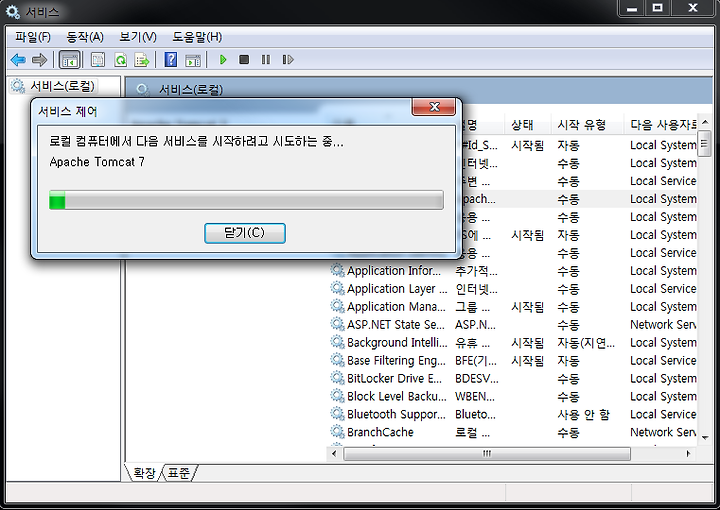This screenshot has height=510, width=720.
Task: Click the 자동(지연... startup type cell
Action: (x=586, y=342)
